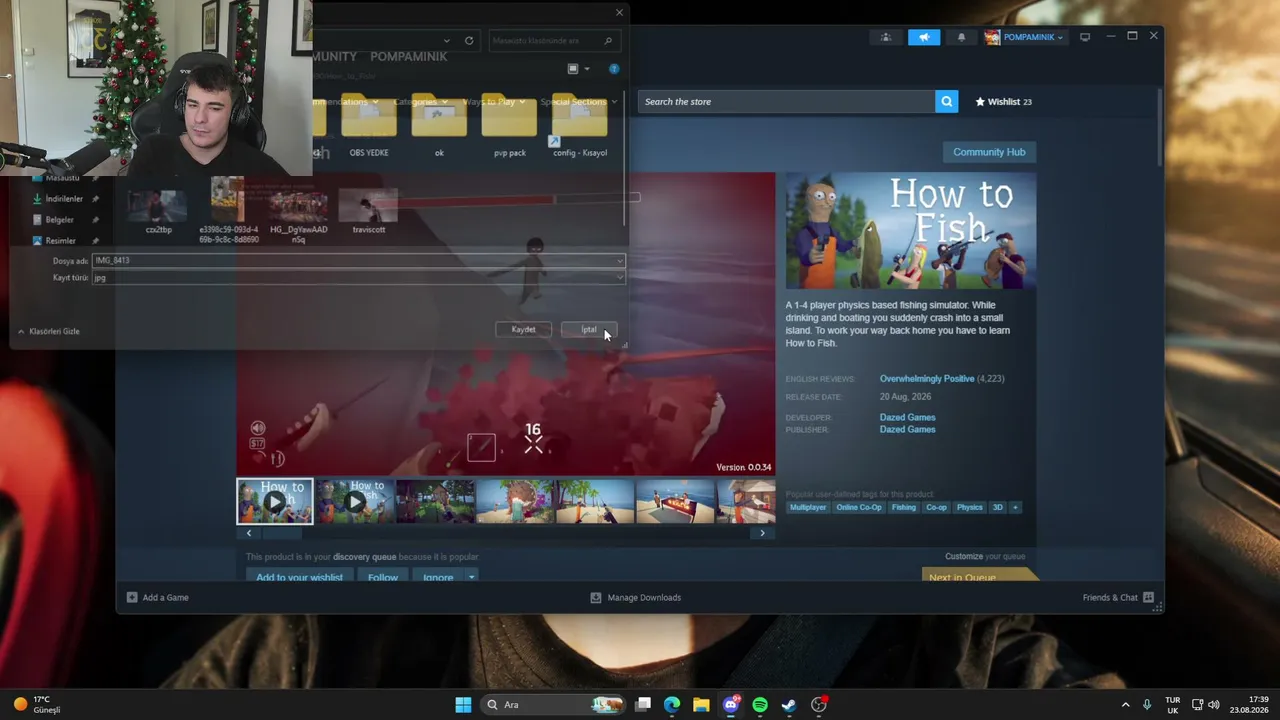Image resolution: width=1280 pixels, height=720 pixels.
Task: Expand the Dosya adı filename dropdown
Action: pos(619,261)
